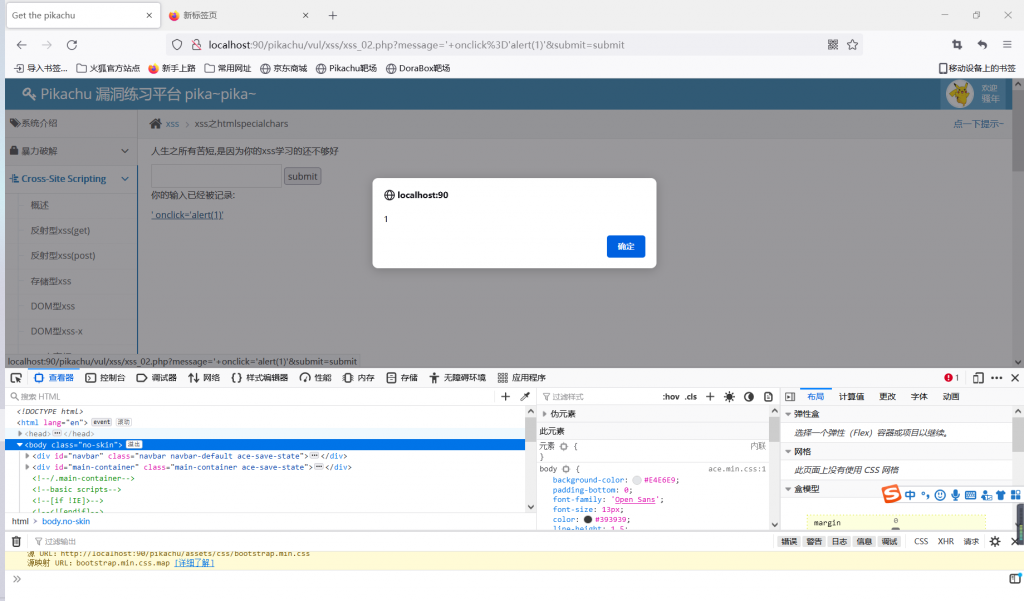Bookmark this page with star icon

click(853, 45)
